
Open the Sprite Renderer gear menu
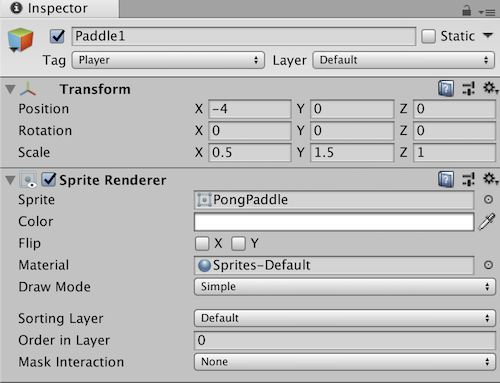click(x=490, y=179)
